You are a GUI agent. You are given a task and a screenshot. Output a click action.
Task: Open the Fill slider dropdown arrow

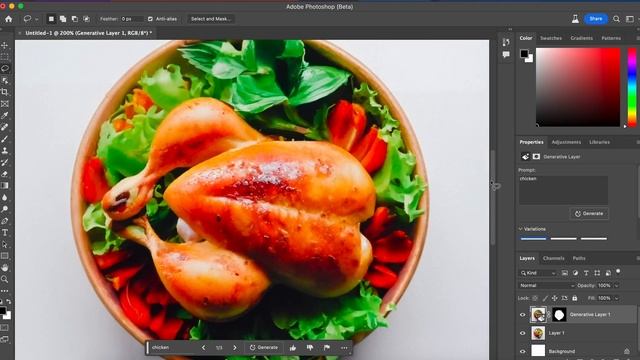pyautogui.click(x=616, y=298)
